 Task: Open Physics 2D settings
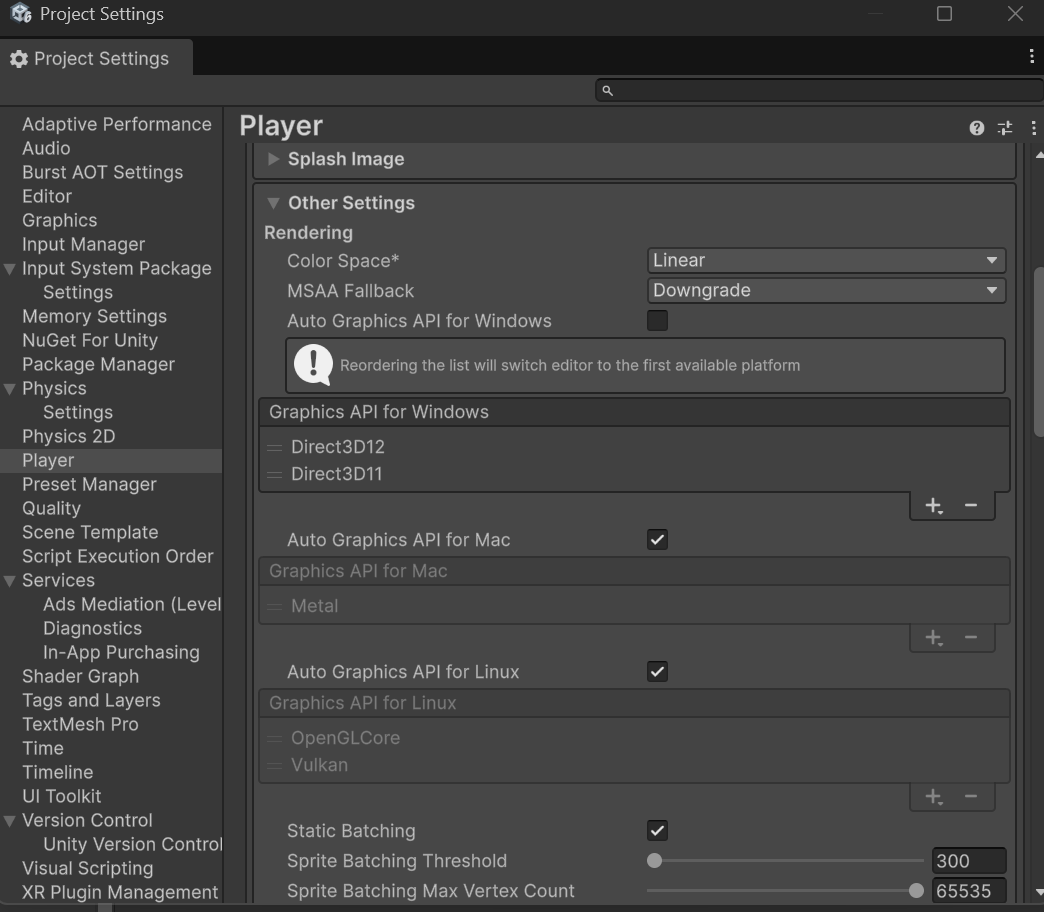click(69, 436)
